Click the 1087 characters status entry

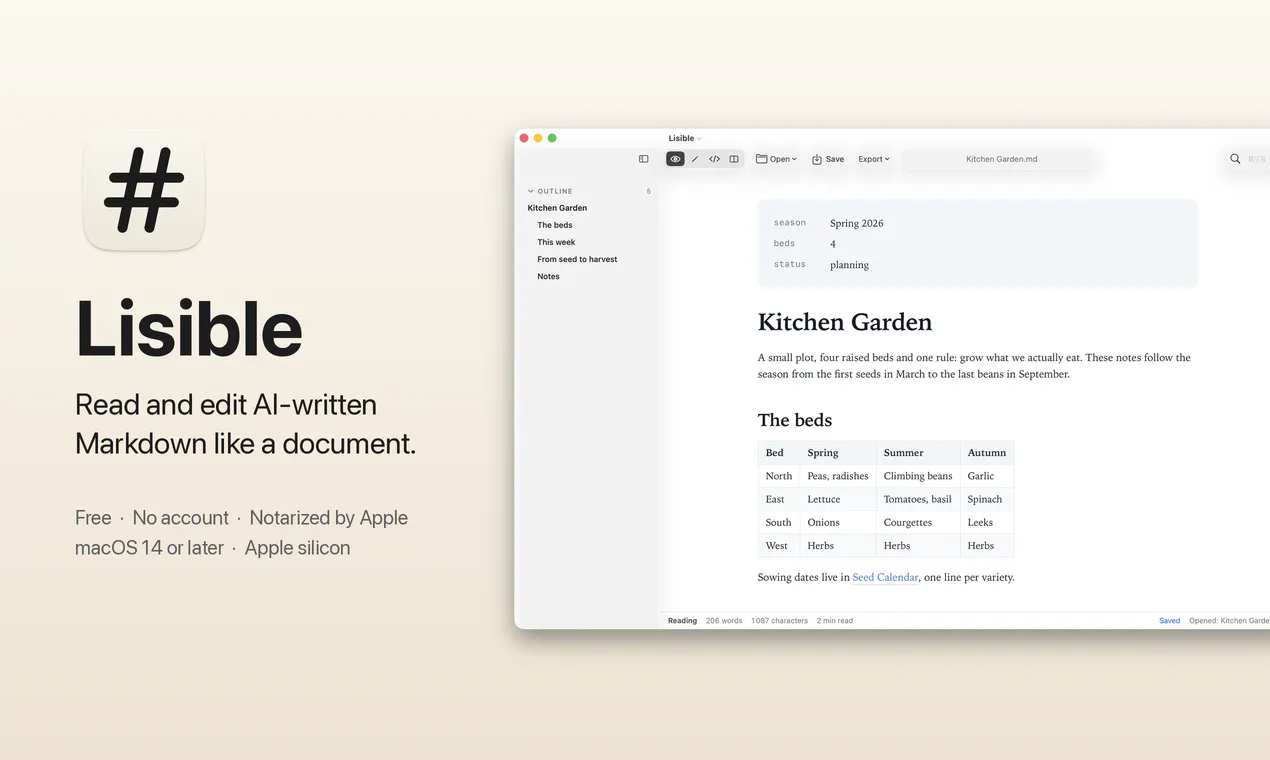click(x=780, y=621)
